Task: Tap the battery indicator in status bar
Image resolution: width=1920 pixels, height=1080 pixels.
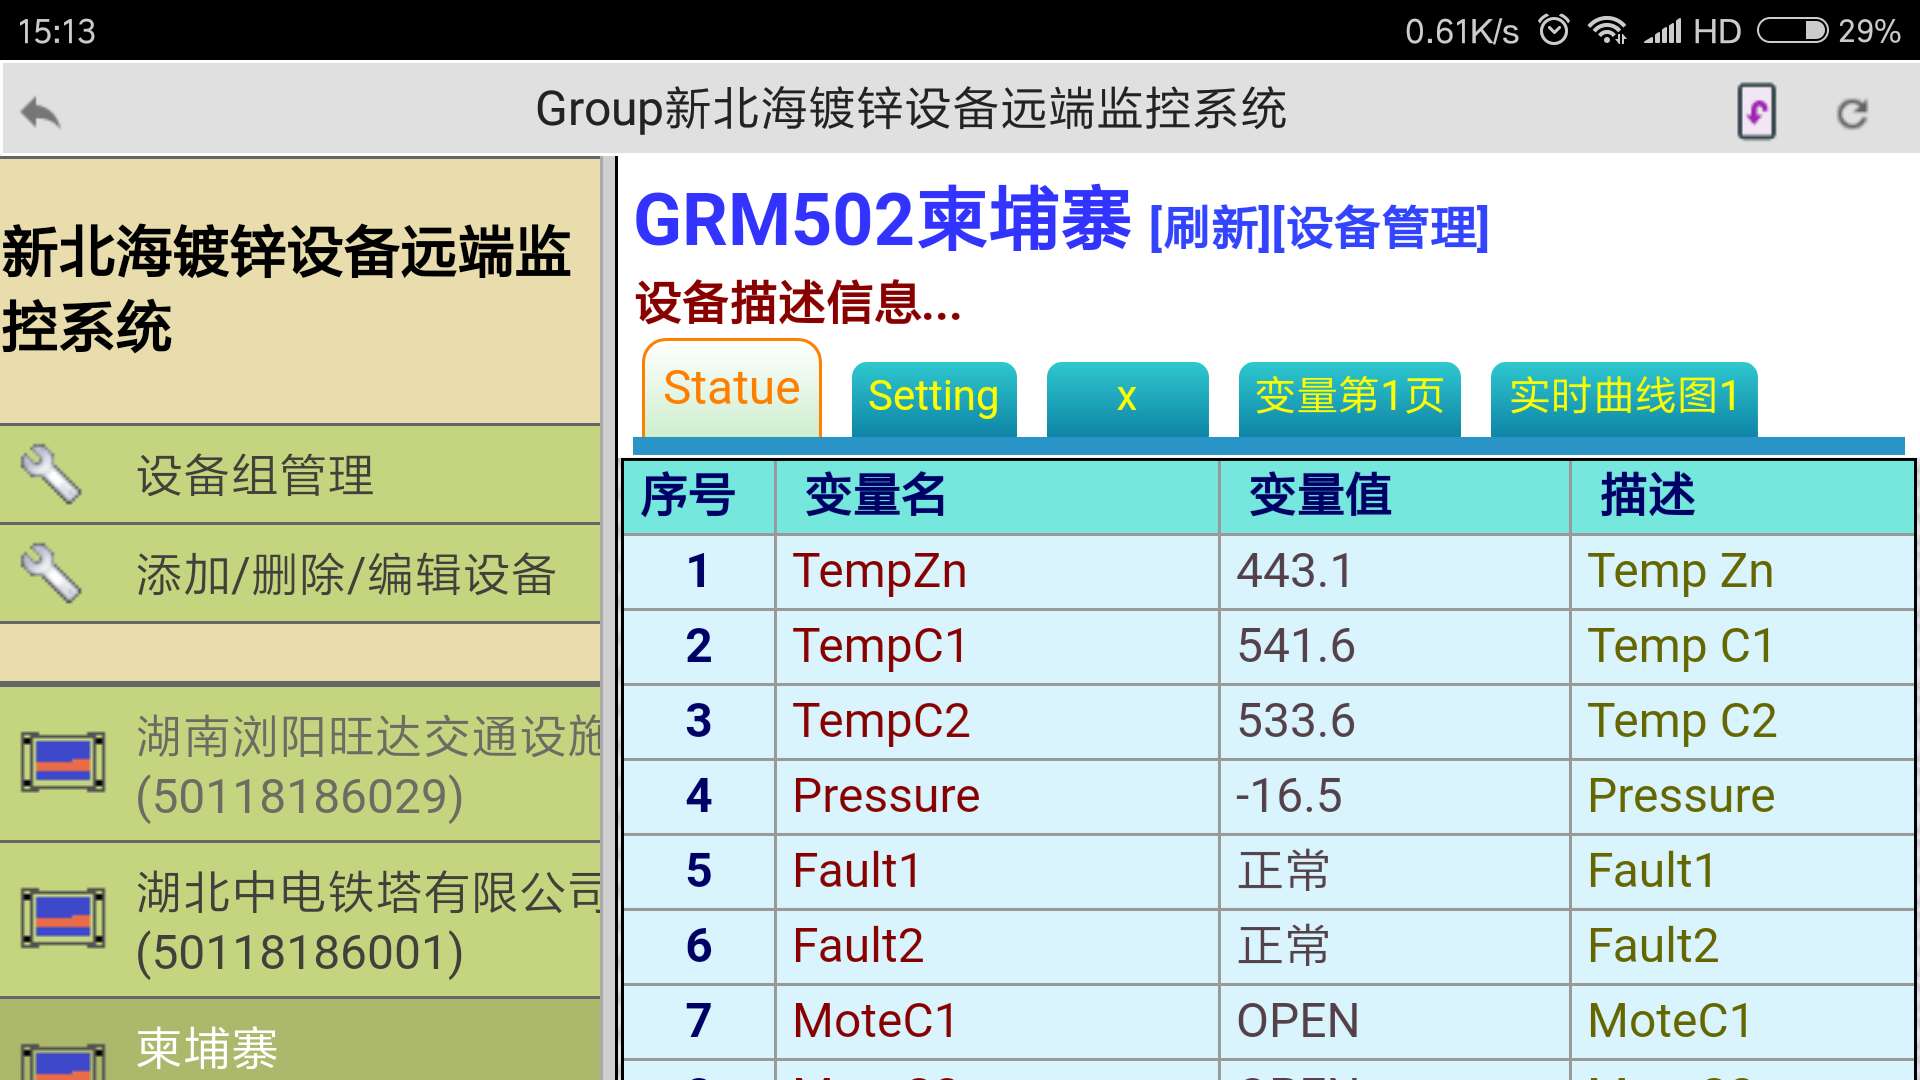Action: [1792, 31]
